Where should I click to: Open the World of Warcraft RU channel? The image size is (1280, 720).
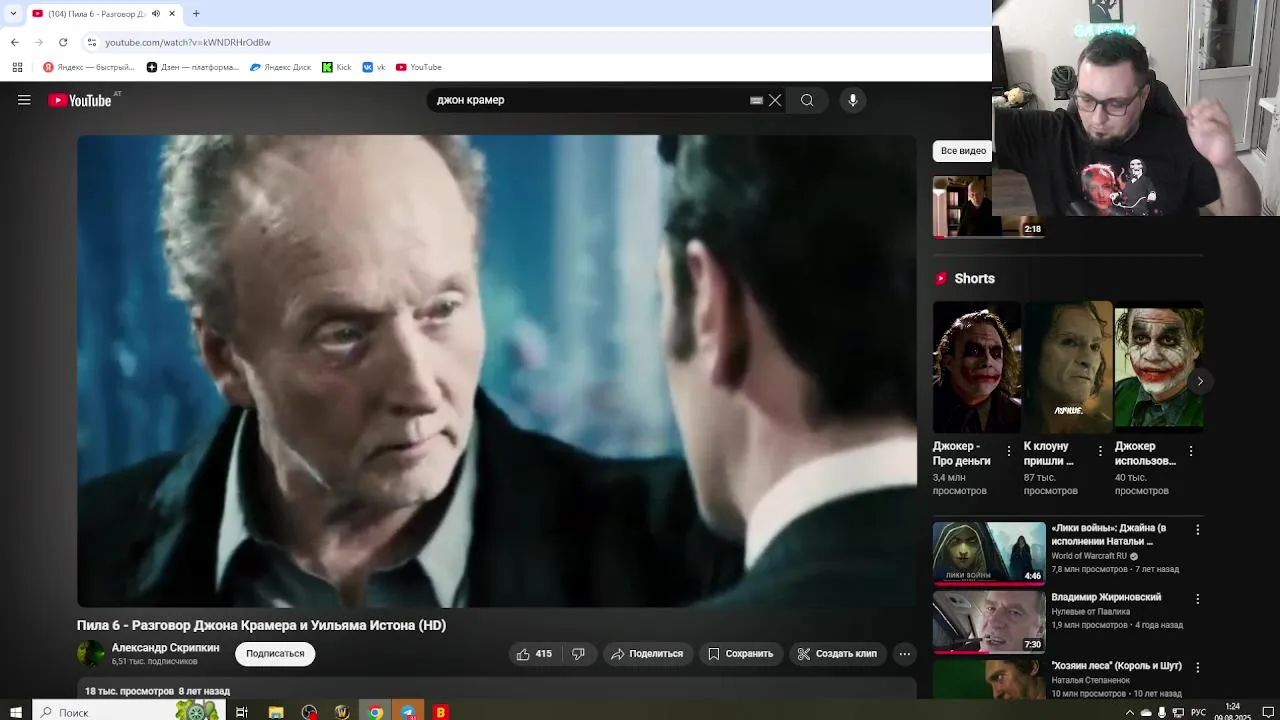1089,556
